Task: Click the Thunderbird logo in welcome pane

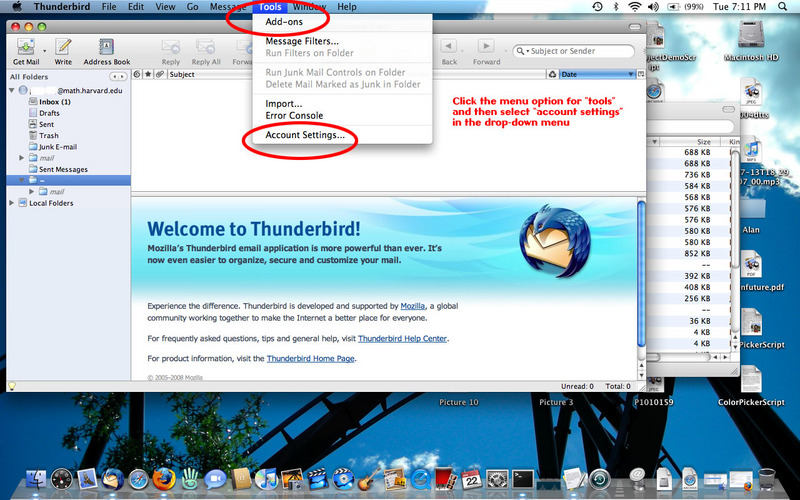Action: pos(547,237)
